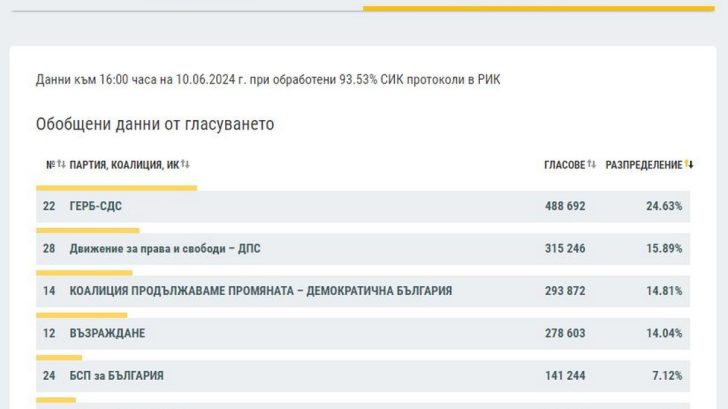Click the yellow result bar above ВЪЗРАЖДАНЕ

pos(82,315)
